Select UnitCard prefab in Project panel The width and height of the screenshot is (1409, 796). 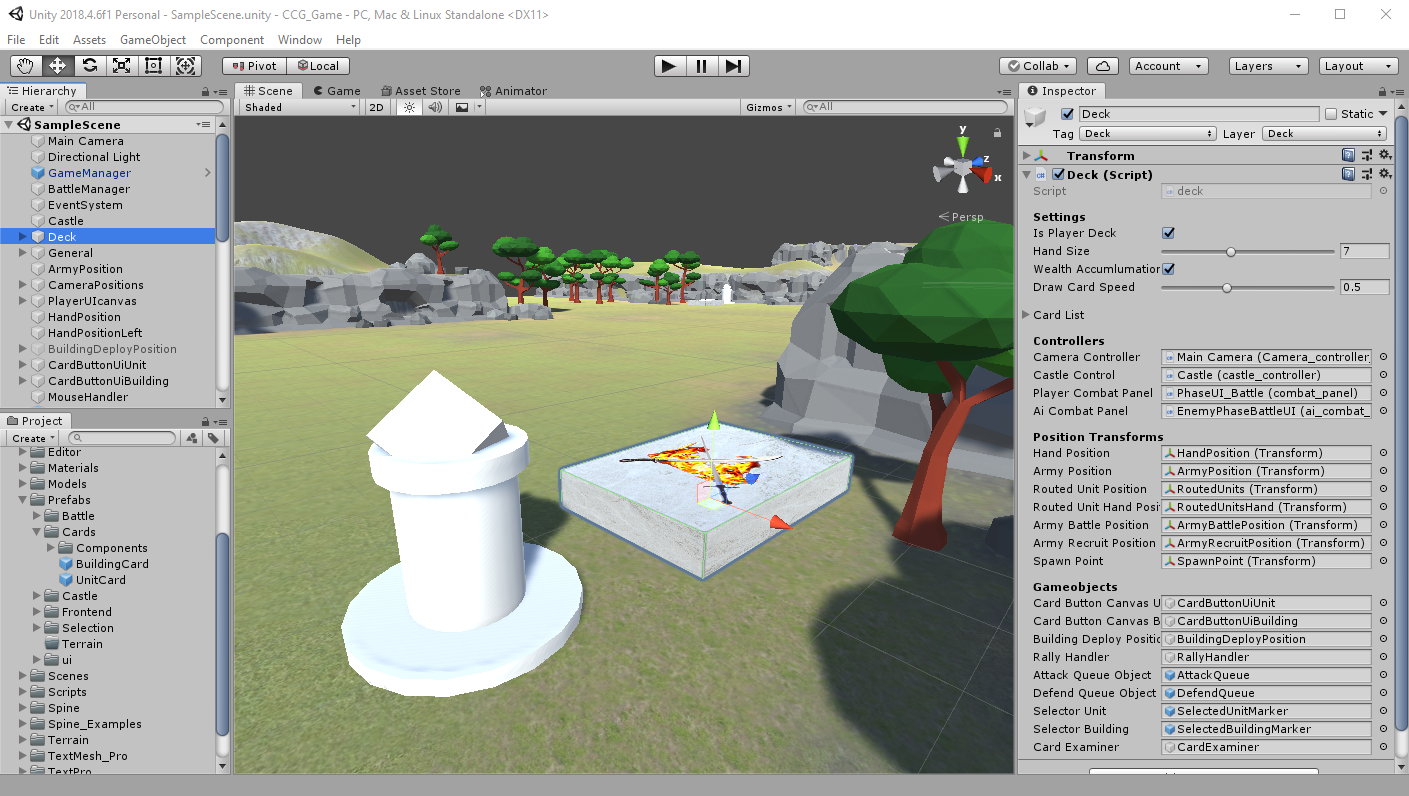pos(100,580)
